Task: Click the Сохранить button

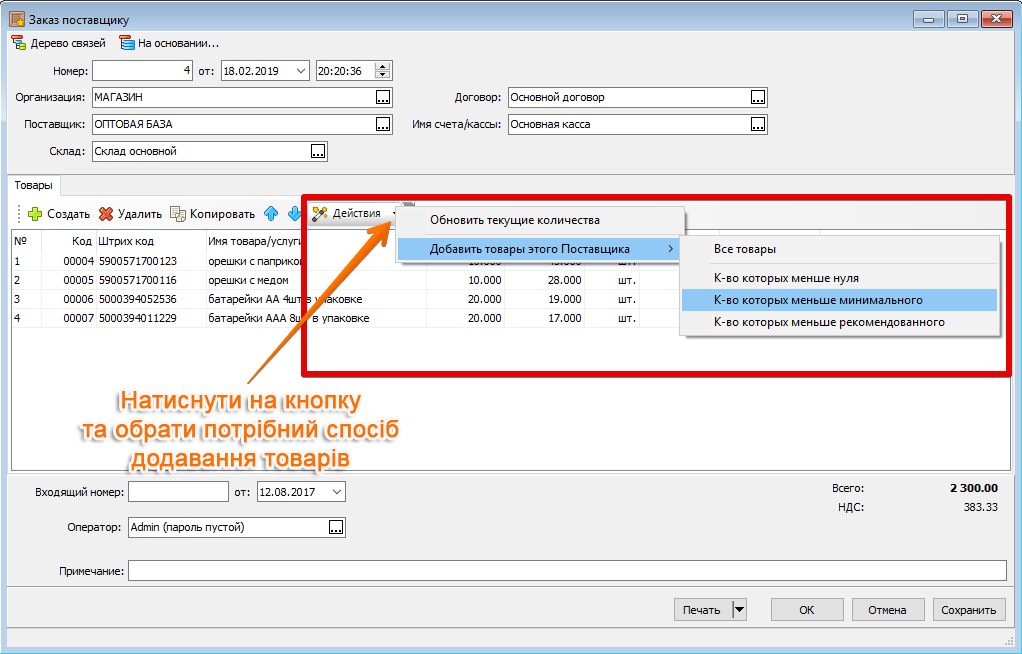Action: (969, 610)
